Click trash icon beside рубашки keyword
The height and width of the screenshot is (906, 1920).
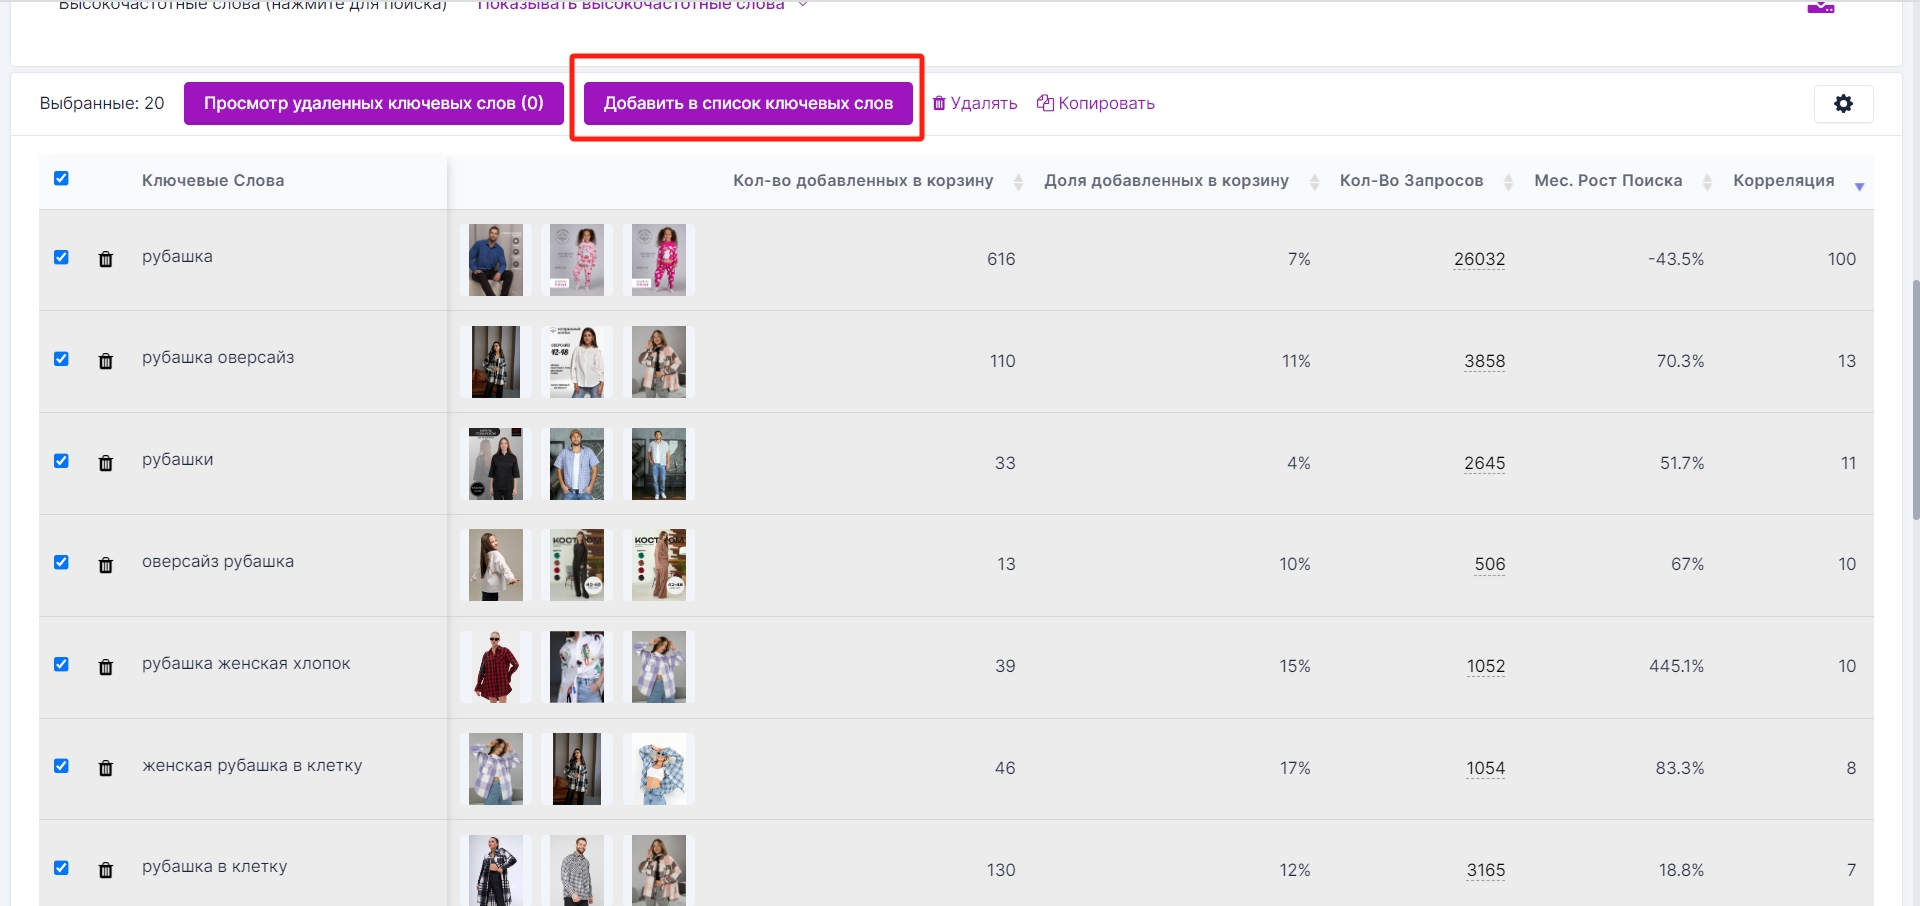point(106,464)
